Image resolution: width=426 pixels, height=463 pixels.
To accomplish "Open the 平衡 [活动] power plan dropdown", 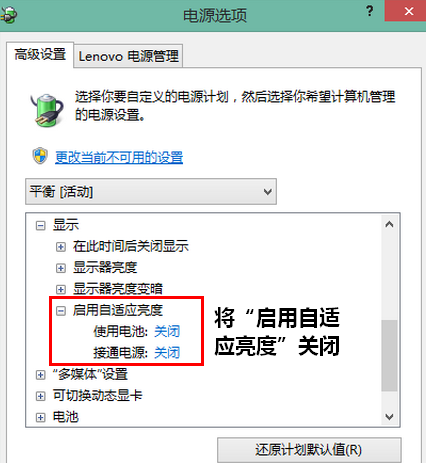I will point(151,192).
